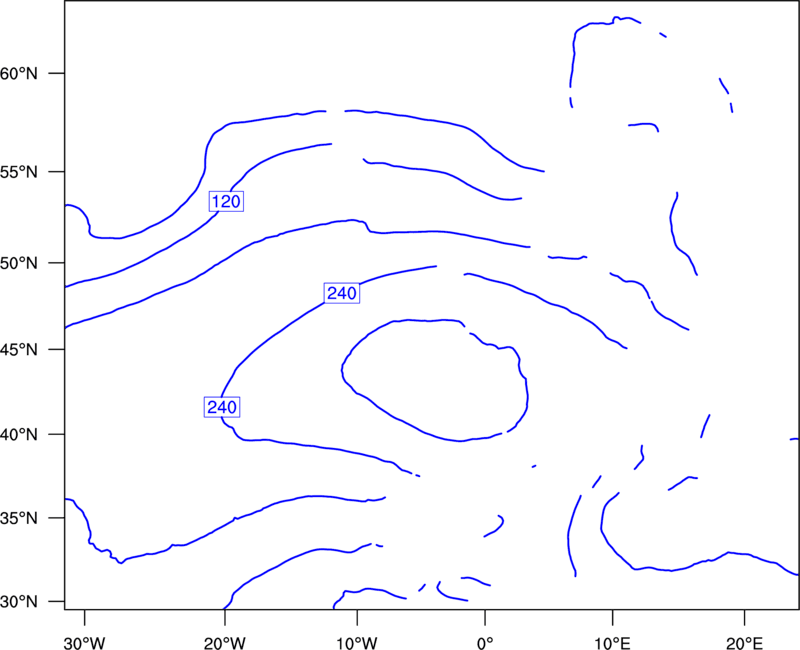Screen dimensions: 800x650
Task: Click the 20°W longitude axis label
Action: pos(225,643)
